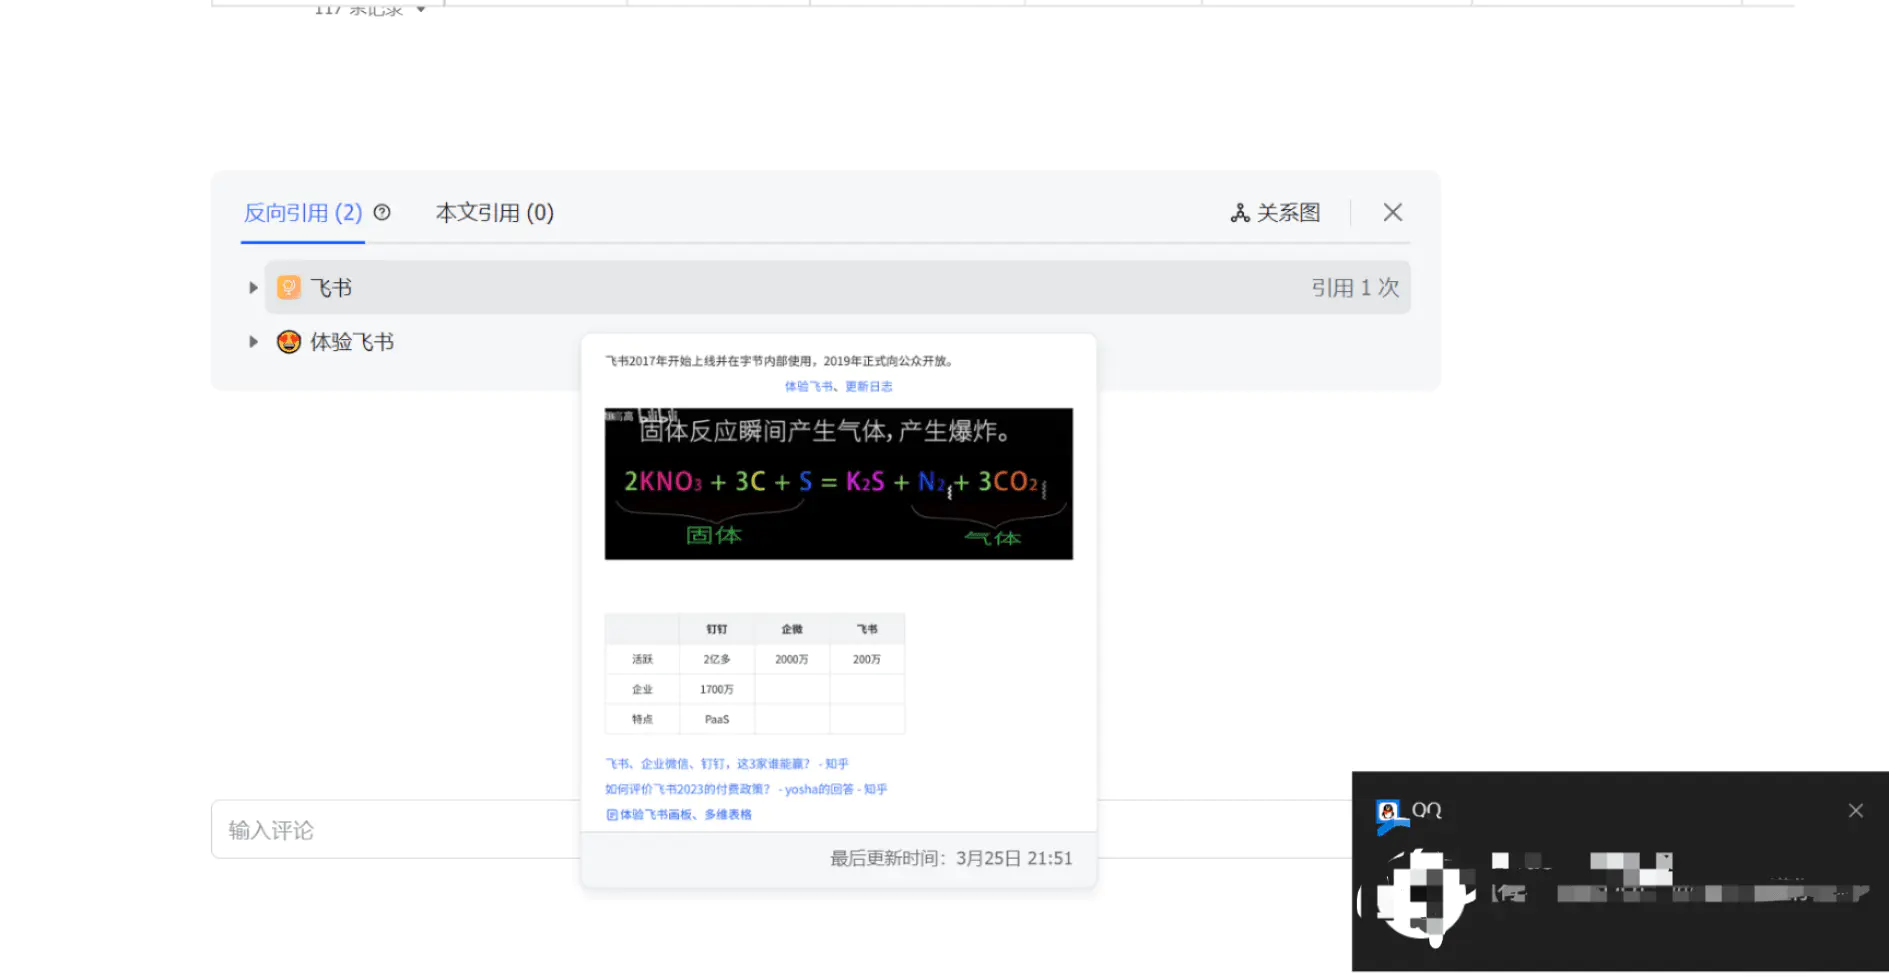Expand the 飞书 backlink row
Image resolution: width=1889 pixels, height=979 pixels.
[253, 288]
